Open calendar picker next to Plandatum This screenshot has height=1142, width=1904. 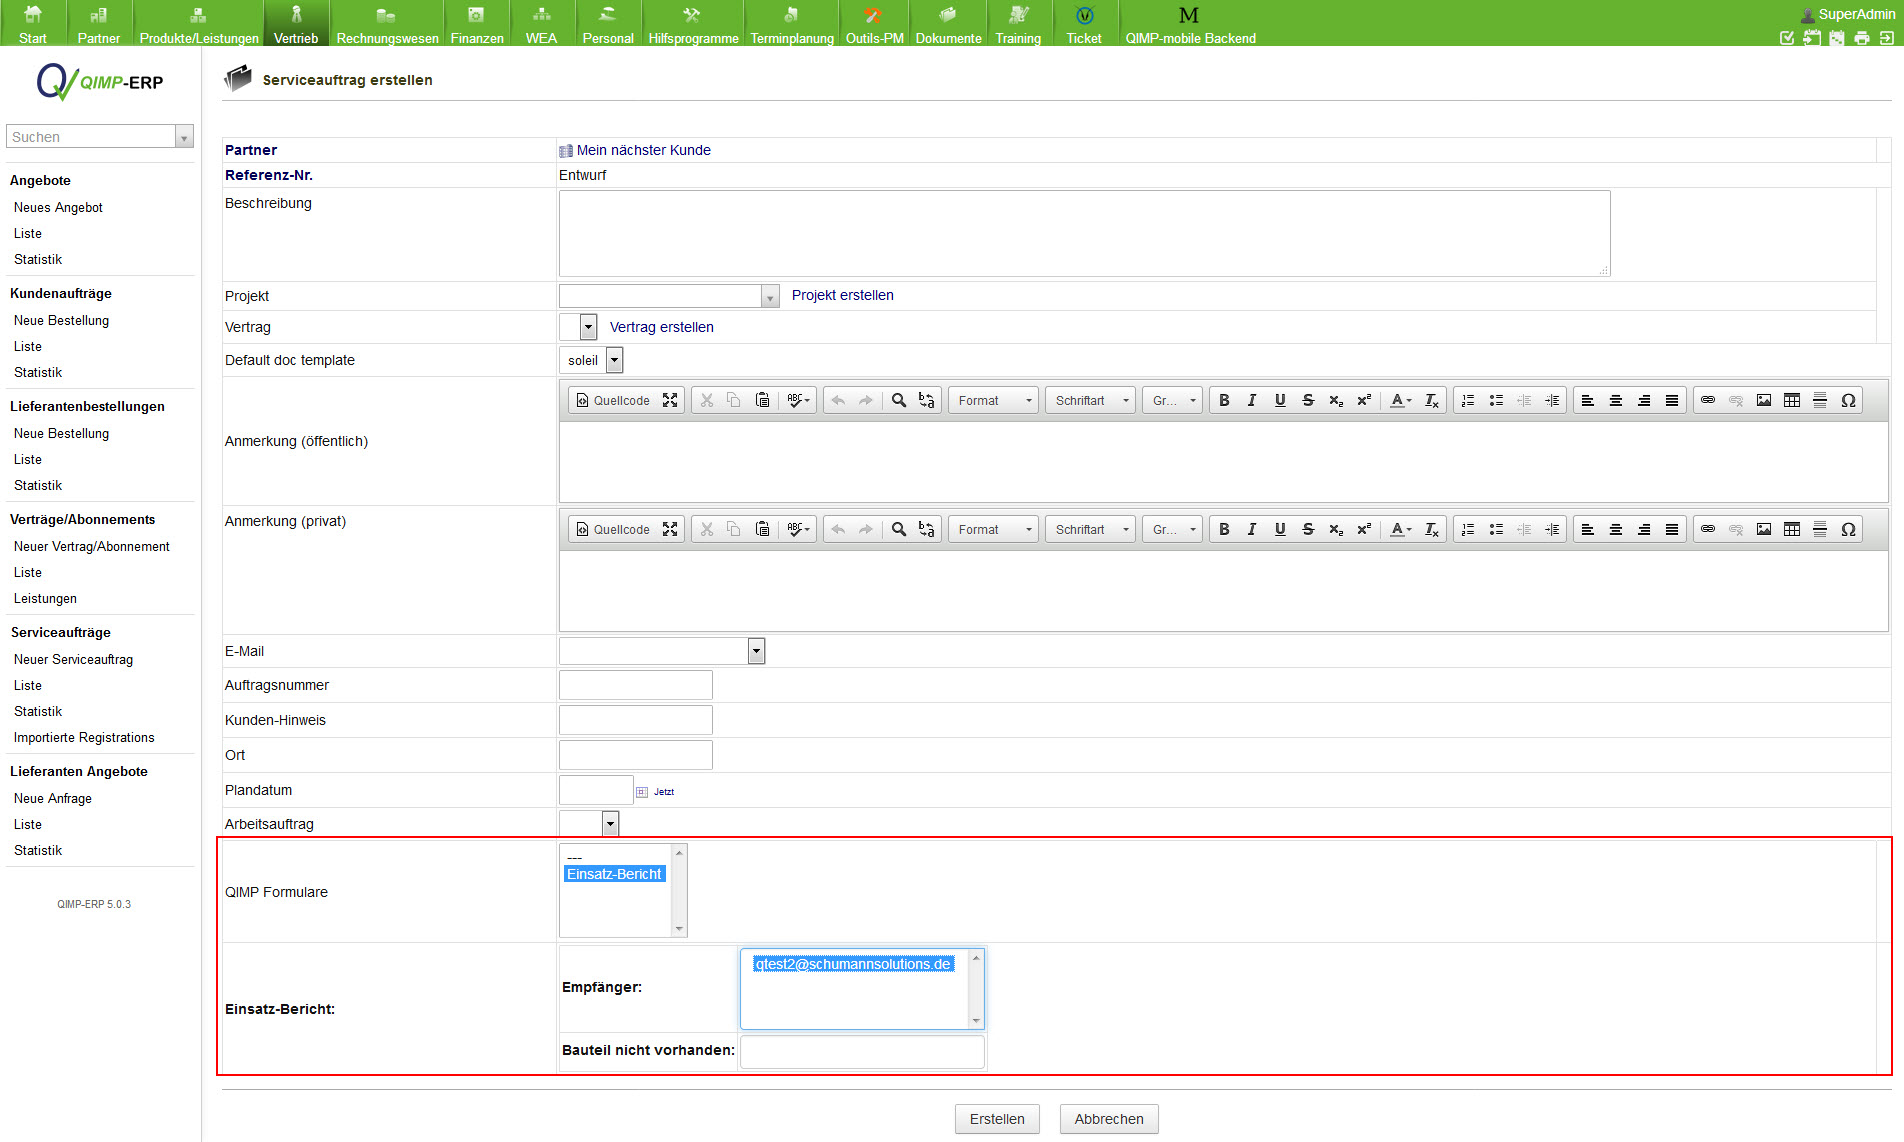tap(642, 792)
